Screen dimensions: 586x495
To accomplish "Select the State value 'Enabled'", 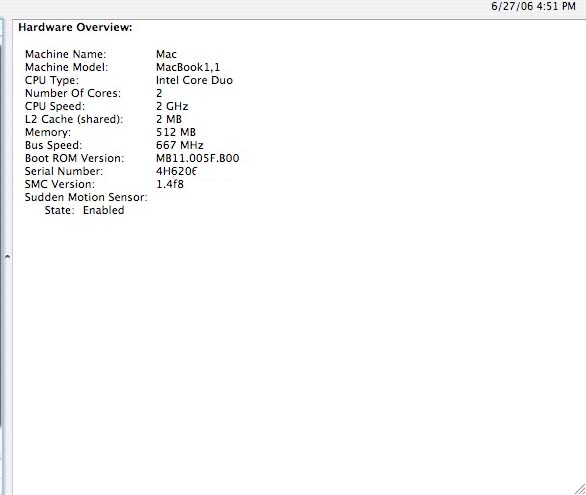I will pyautogui.click(x=104, y=210).
